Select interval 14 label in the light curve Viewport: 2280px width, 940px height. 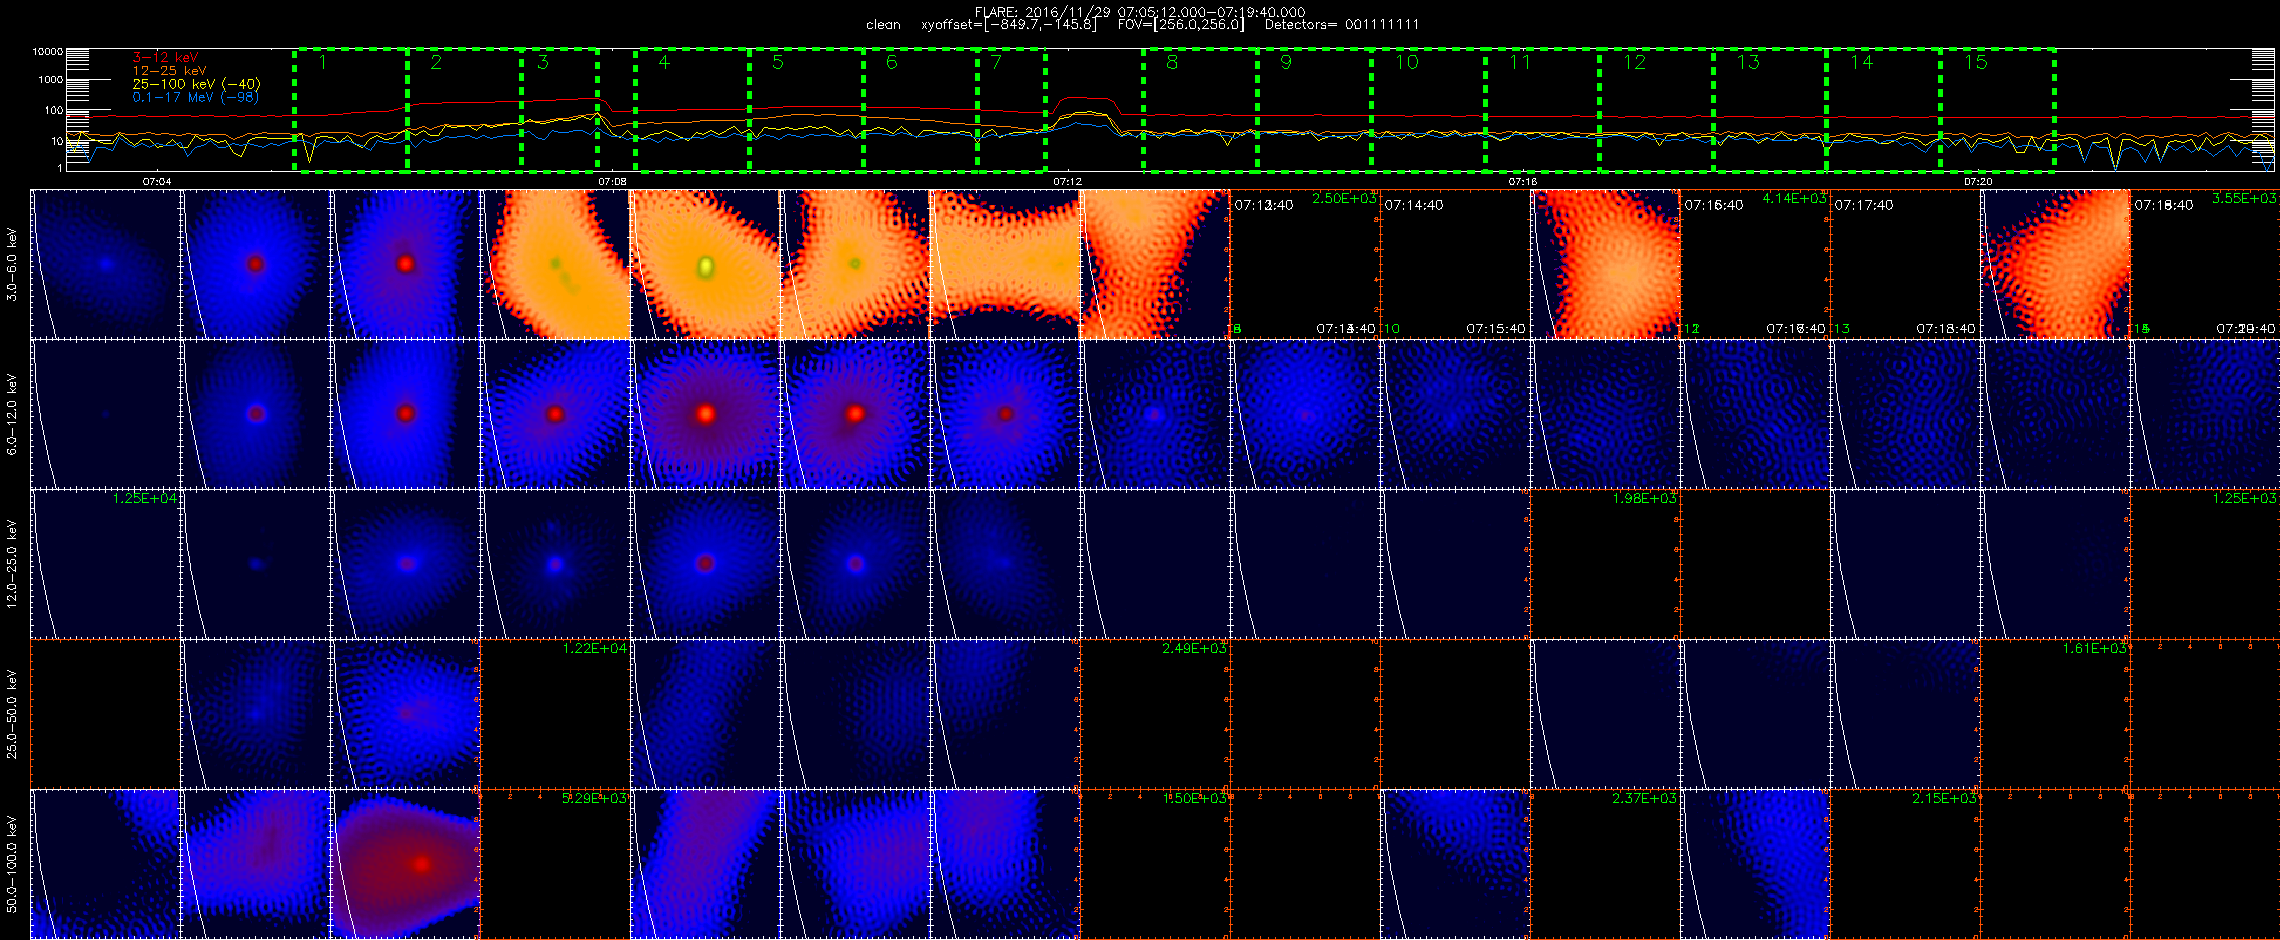click(1861, 62)
